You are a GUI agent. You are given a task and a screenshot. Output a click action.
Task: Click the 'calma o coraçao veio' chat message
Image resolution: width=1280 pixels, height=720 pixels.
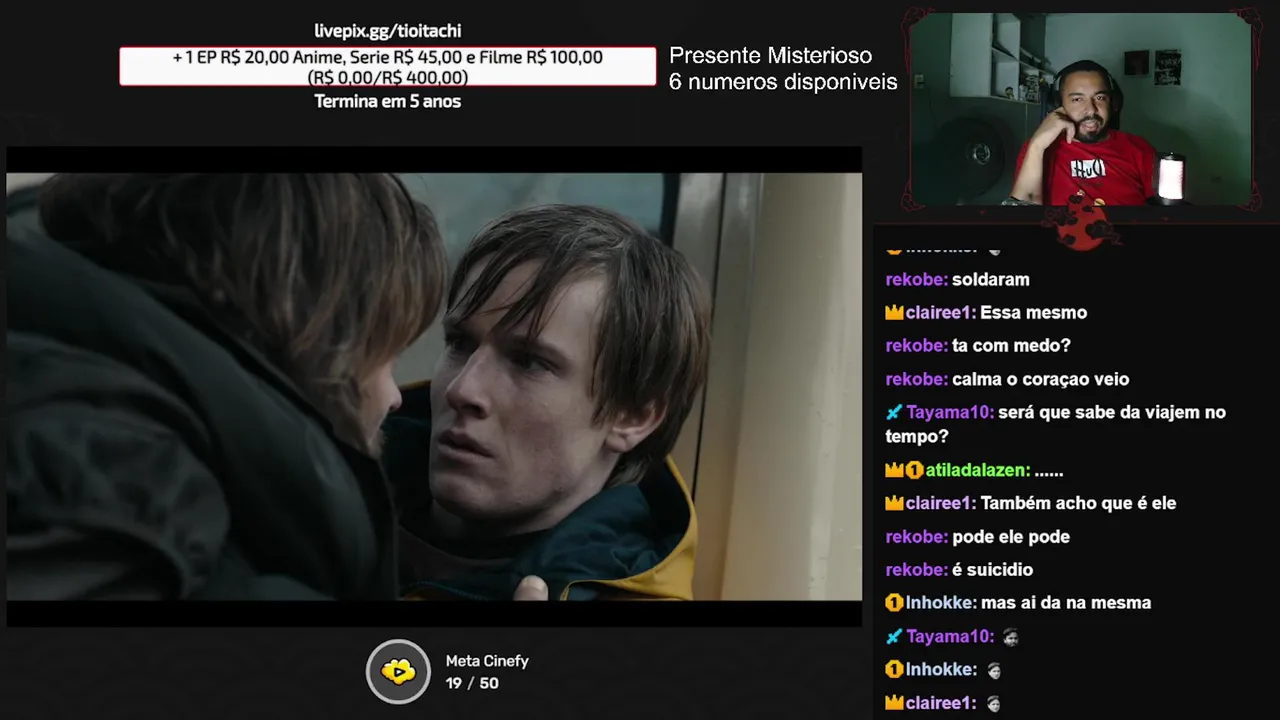(1040, 379)
